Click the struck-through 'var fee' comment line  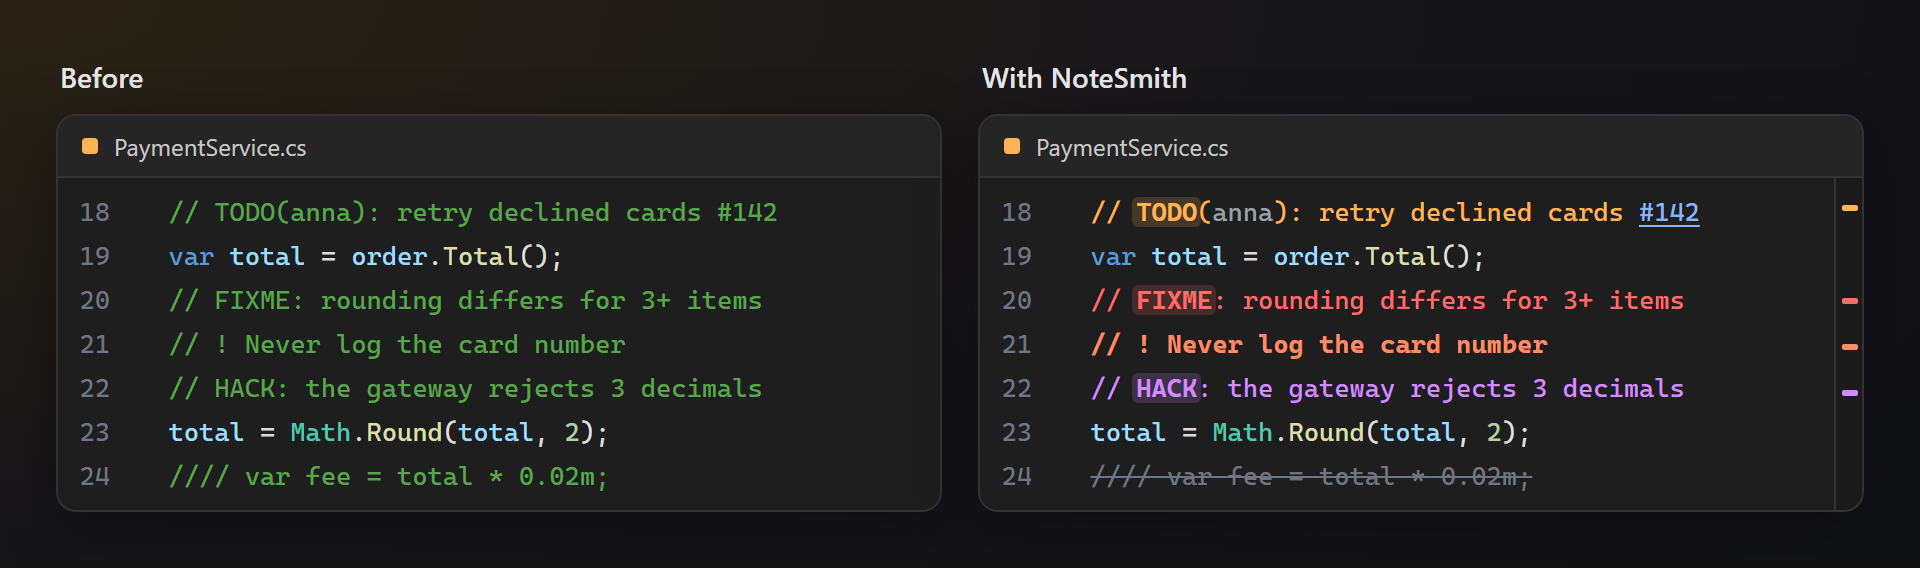pyautogui.click(x=1311, y=477)
